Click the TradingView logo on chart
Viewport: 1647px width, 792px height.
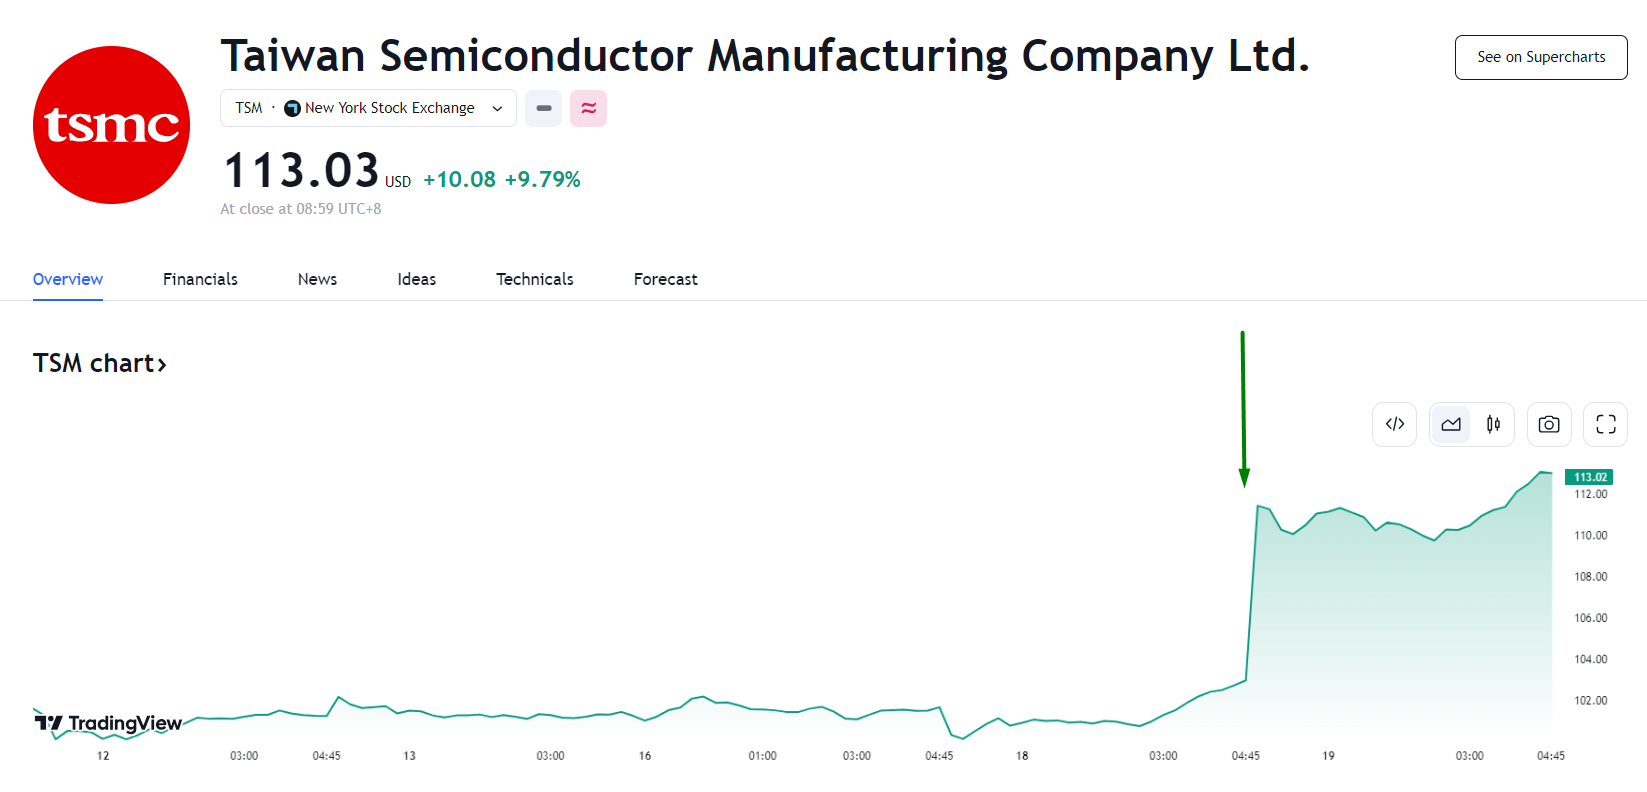[x=108, y=723]
